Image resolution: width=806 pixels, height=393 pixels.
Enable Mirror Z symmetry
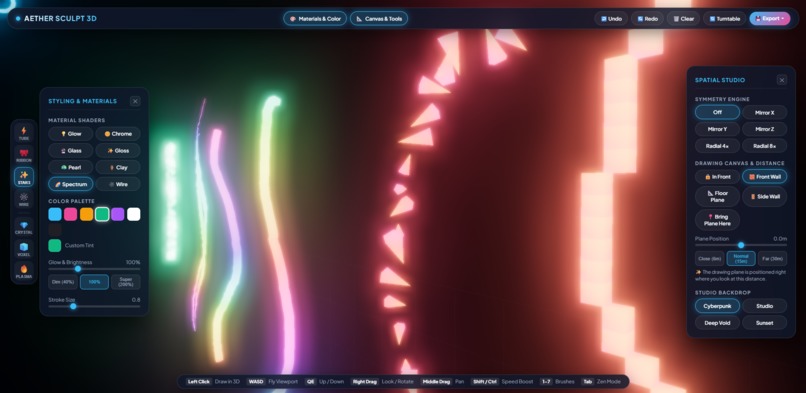[x=764, y=129]
